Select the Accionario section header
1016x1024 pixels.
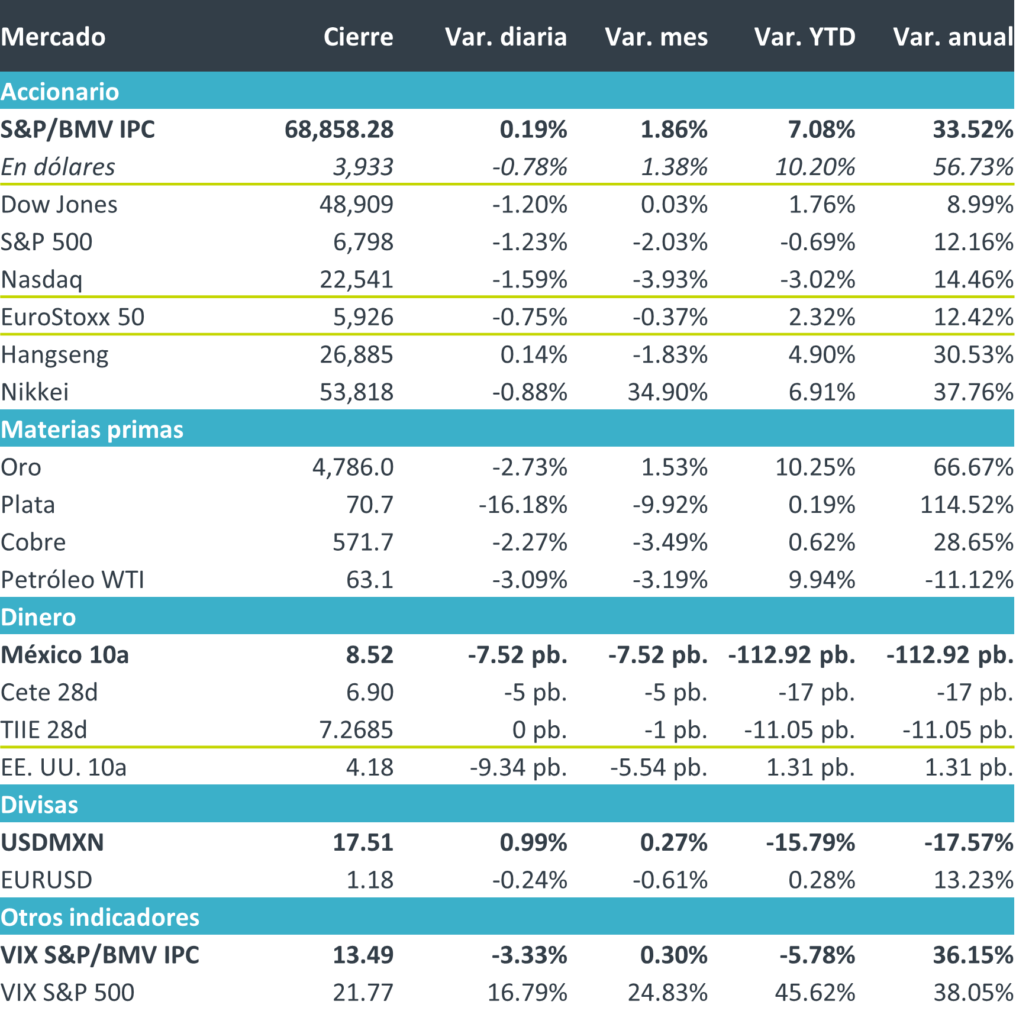click(60, 92)
